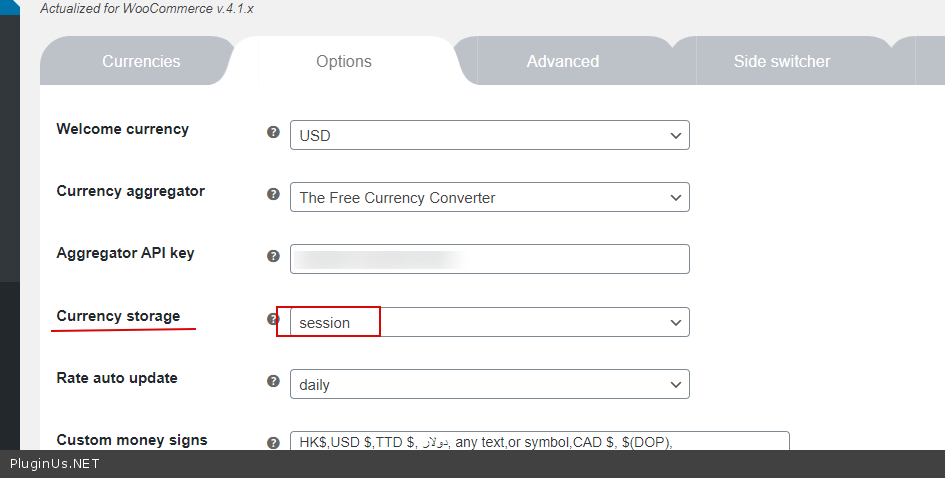Click the help icon beside Welcome currency
Image resolution: width=945 pixels, height=478 pixels.
pos(273,132)
